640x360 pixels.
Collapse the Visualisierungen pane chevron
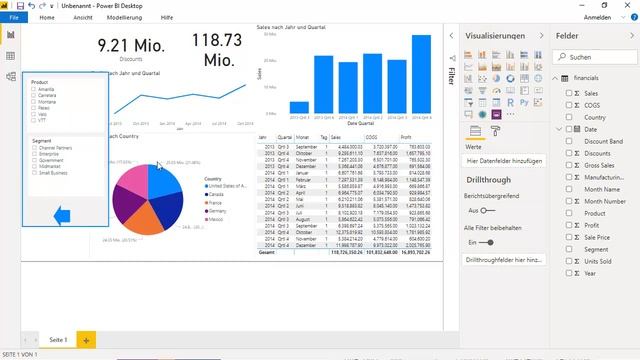point(542,36)
